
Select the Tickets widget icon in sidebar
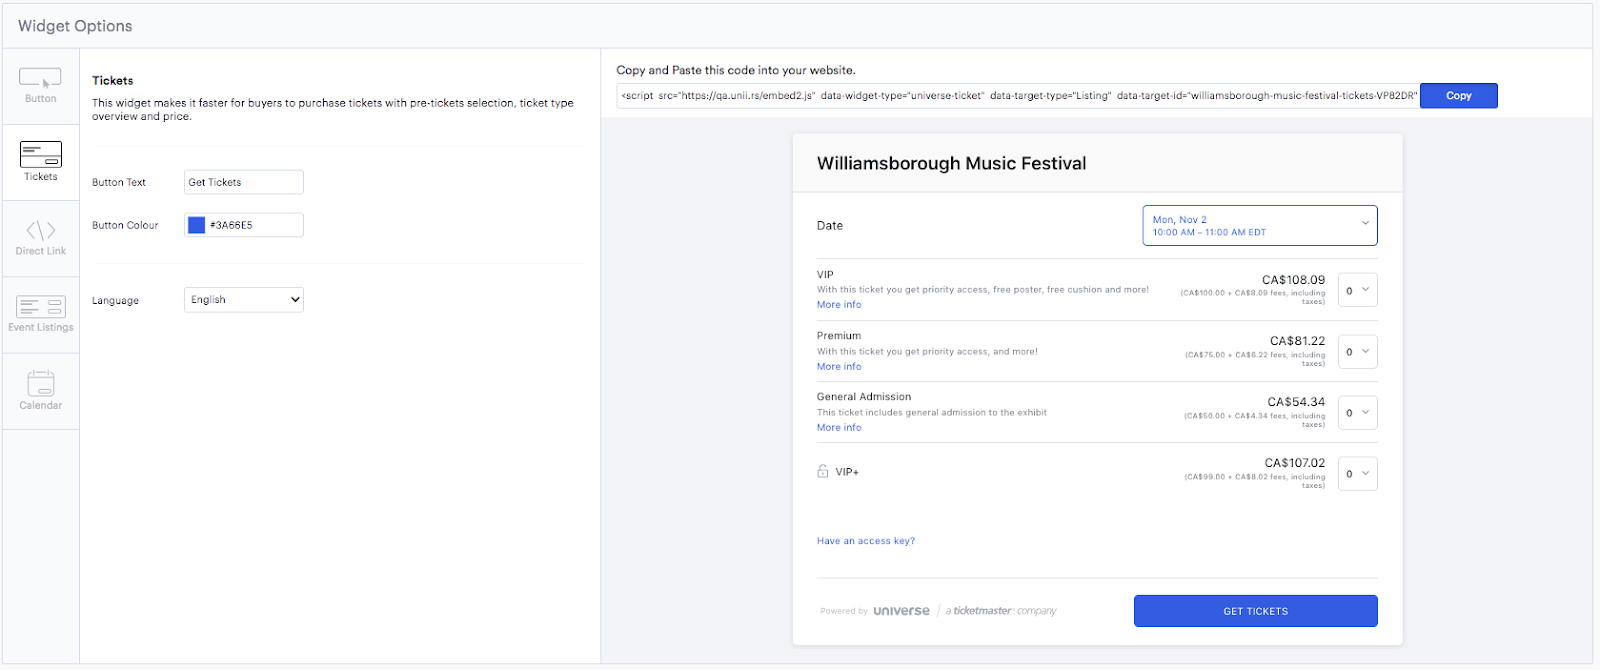coord(40,161)
